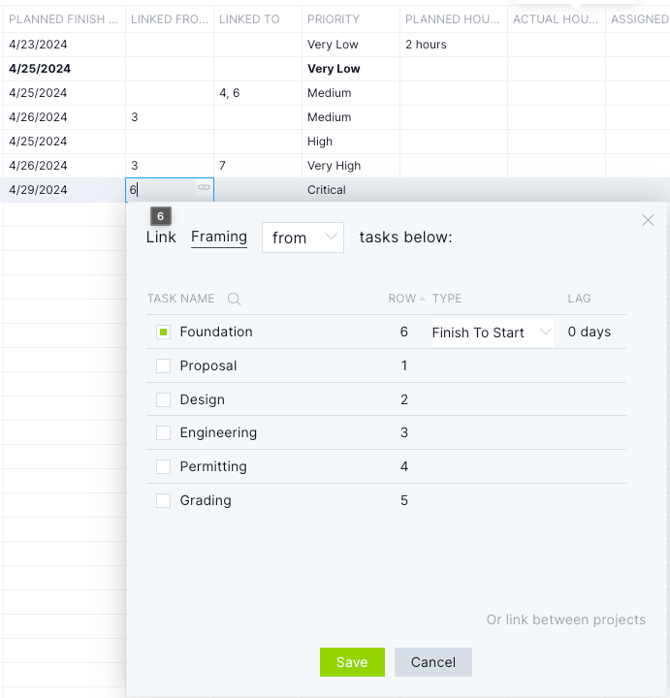Click the Grading task name
Image resolution: width=670 pixels, height=698 pixels.
coord(206,500)
